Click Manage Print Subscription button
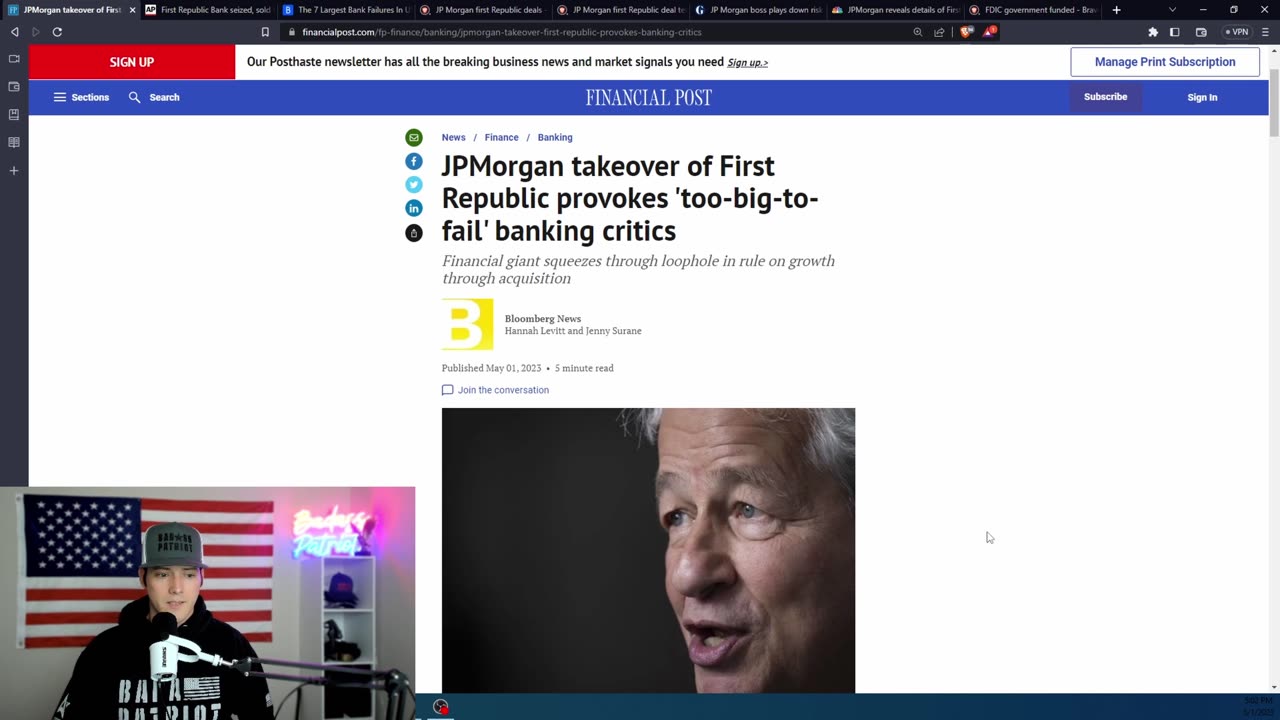1280x720 pixels. click(1165, 62)
